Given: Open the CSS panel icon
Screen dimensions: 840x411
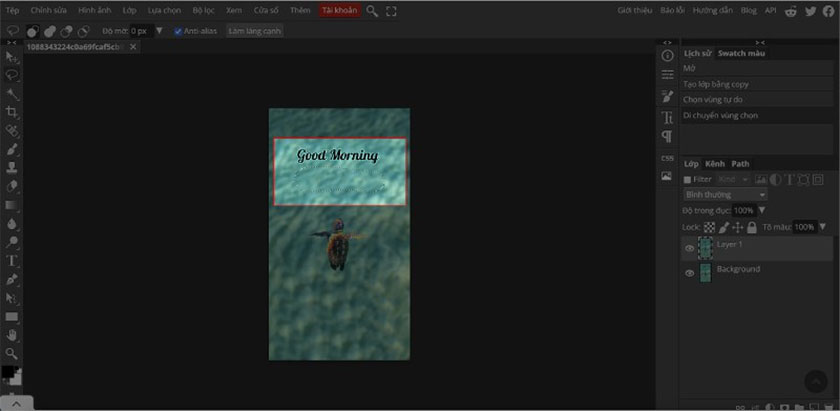Looking at the screenshot, I should (667, 158).
